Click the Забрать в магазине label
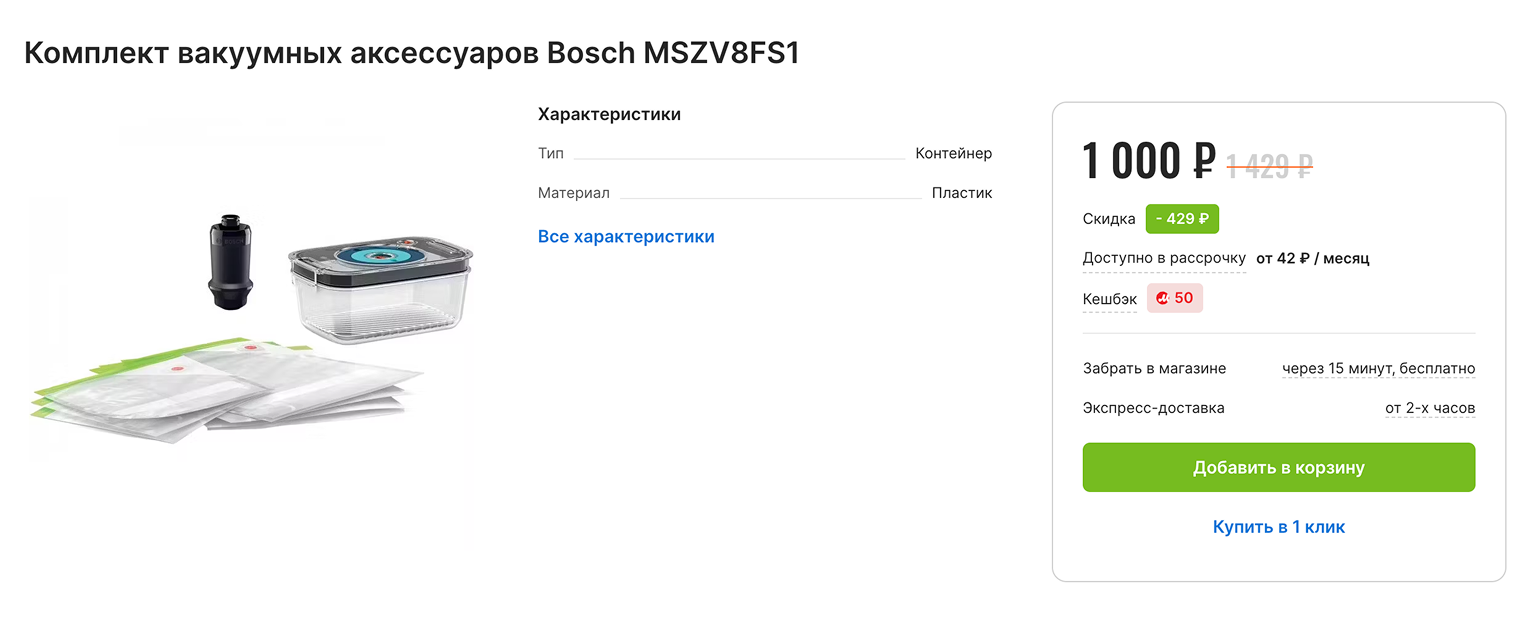1540x642 pixels. tap(1154, 369)
